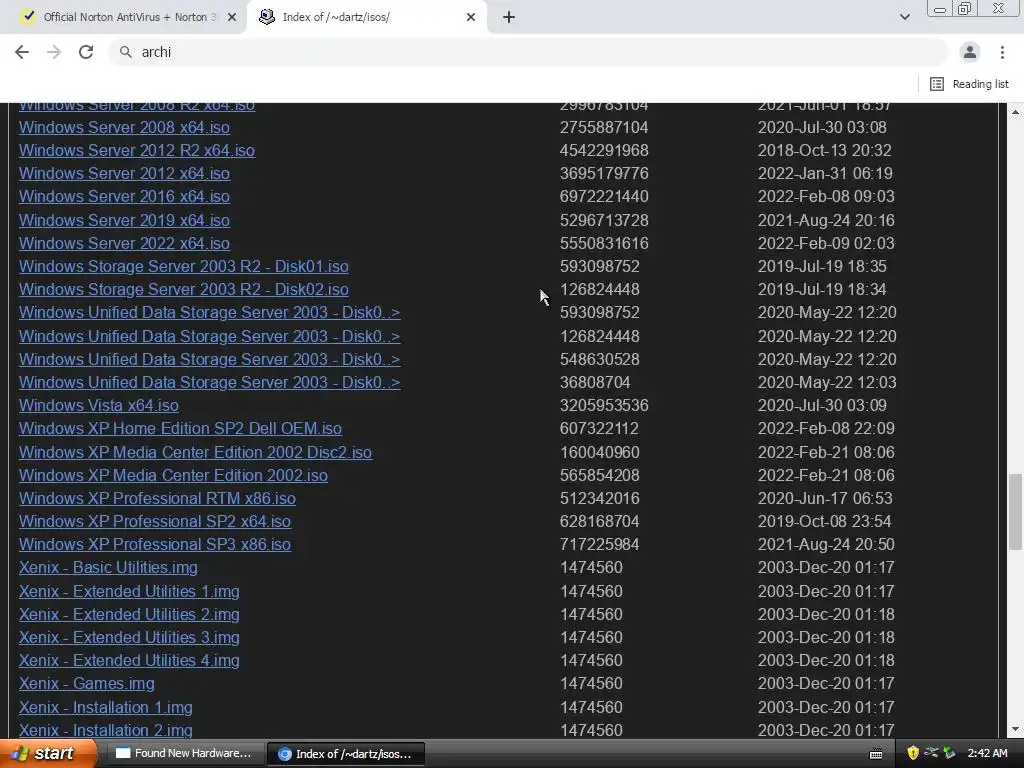This screenshot has width=1024, height=768.
Task: Click the 2:42 AM system clock
Action: coord(987,754)
